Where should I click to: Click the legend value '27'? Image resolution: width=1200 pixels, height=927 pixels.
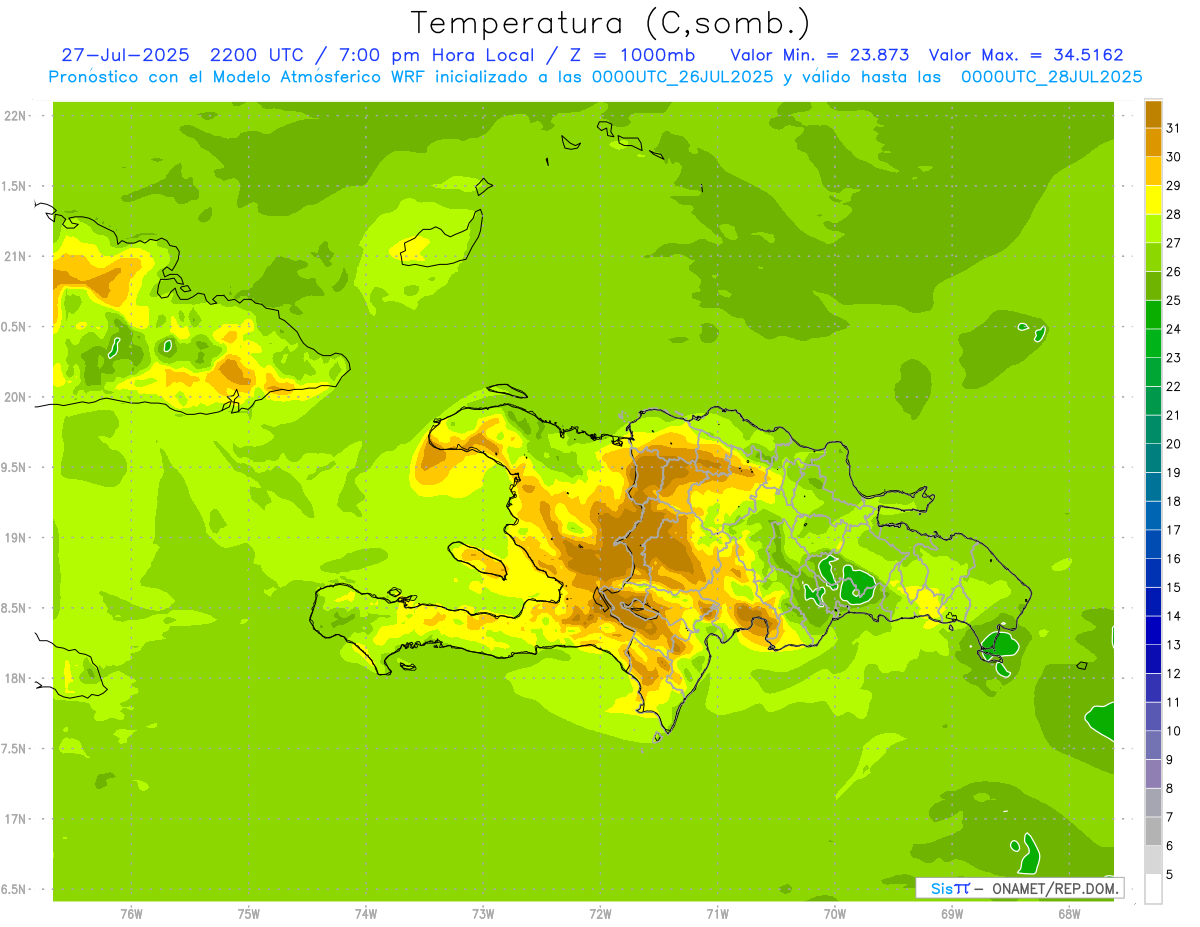1174,243
